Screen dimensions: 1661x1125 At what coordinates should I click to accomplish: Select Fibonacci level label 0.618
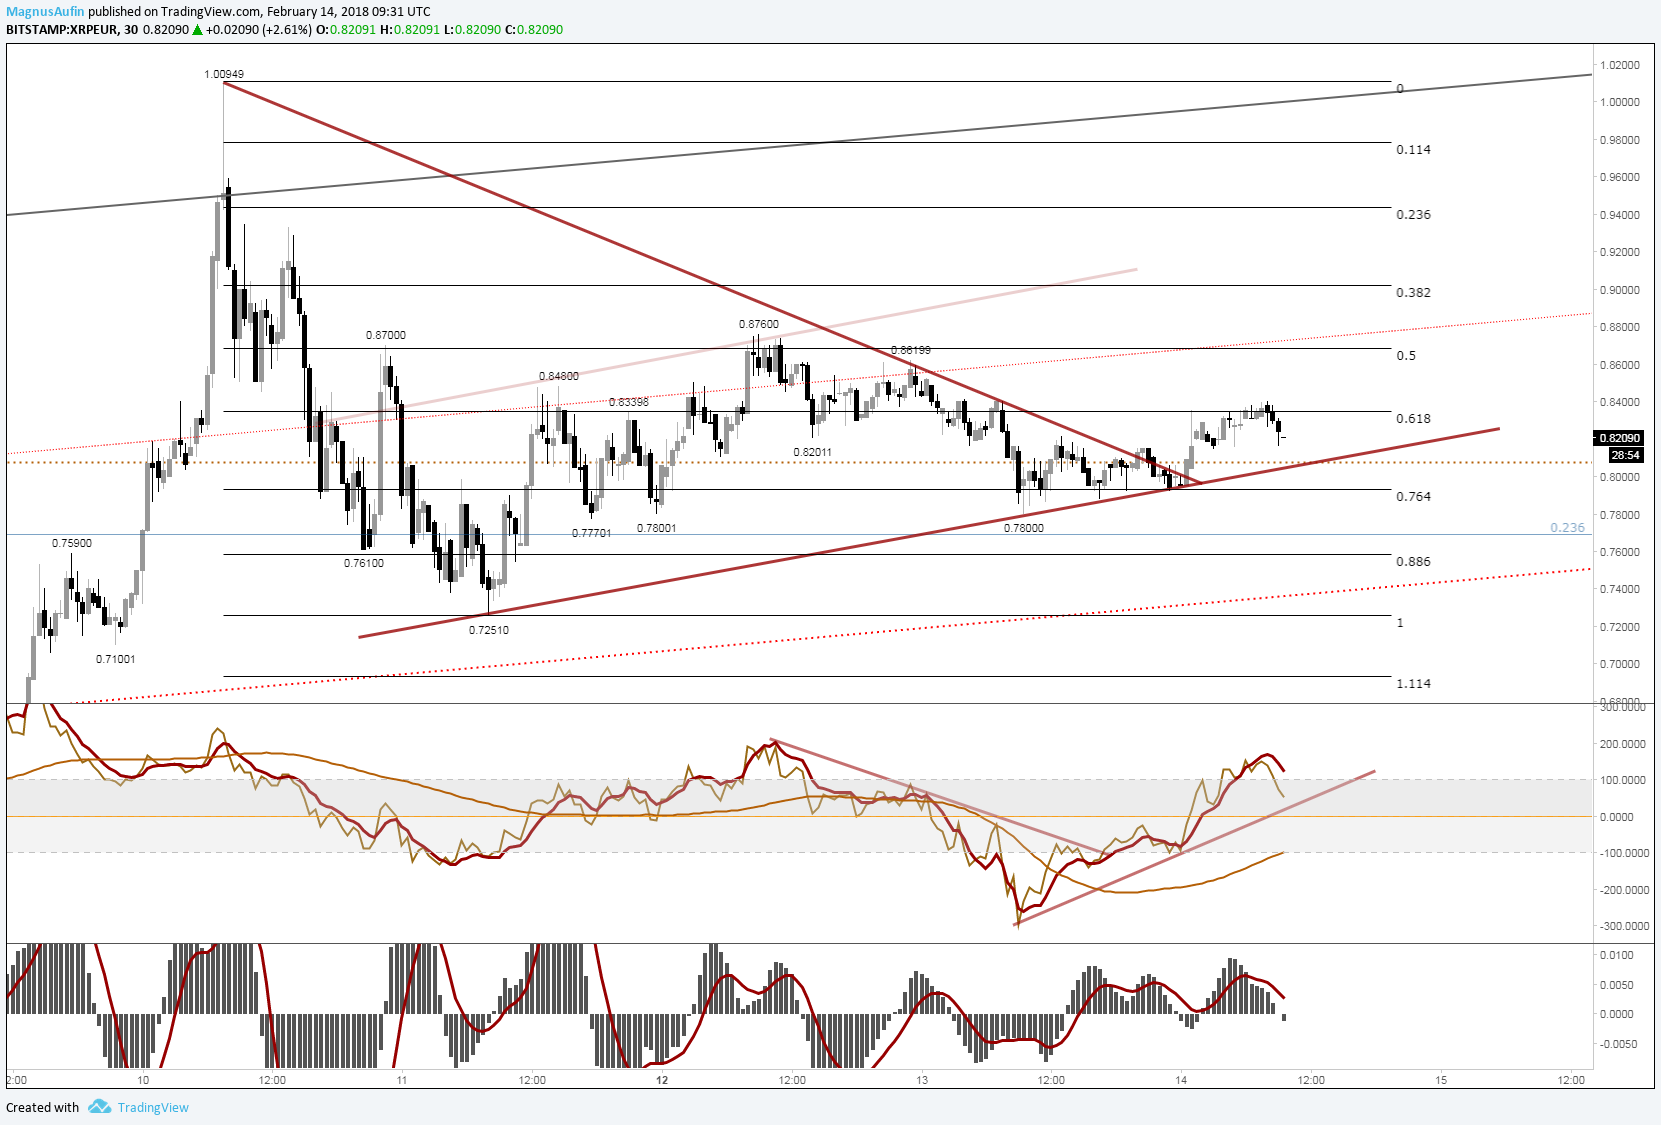[1413, 418]
